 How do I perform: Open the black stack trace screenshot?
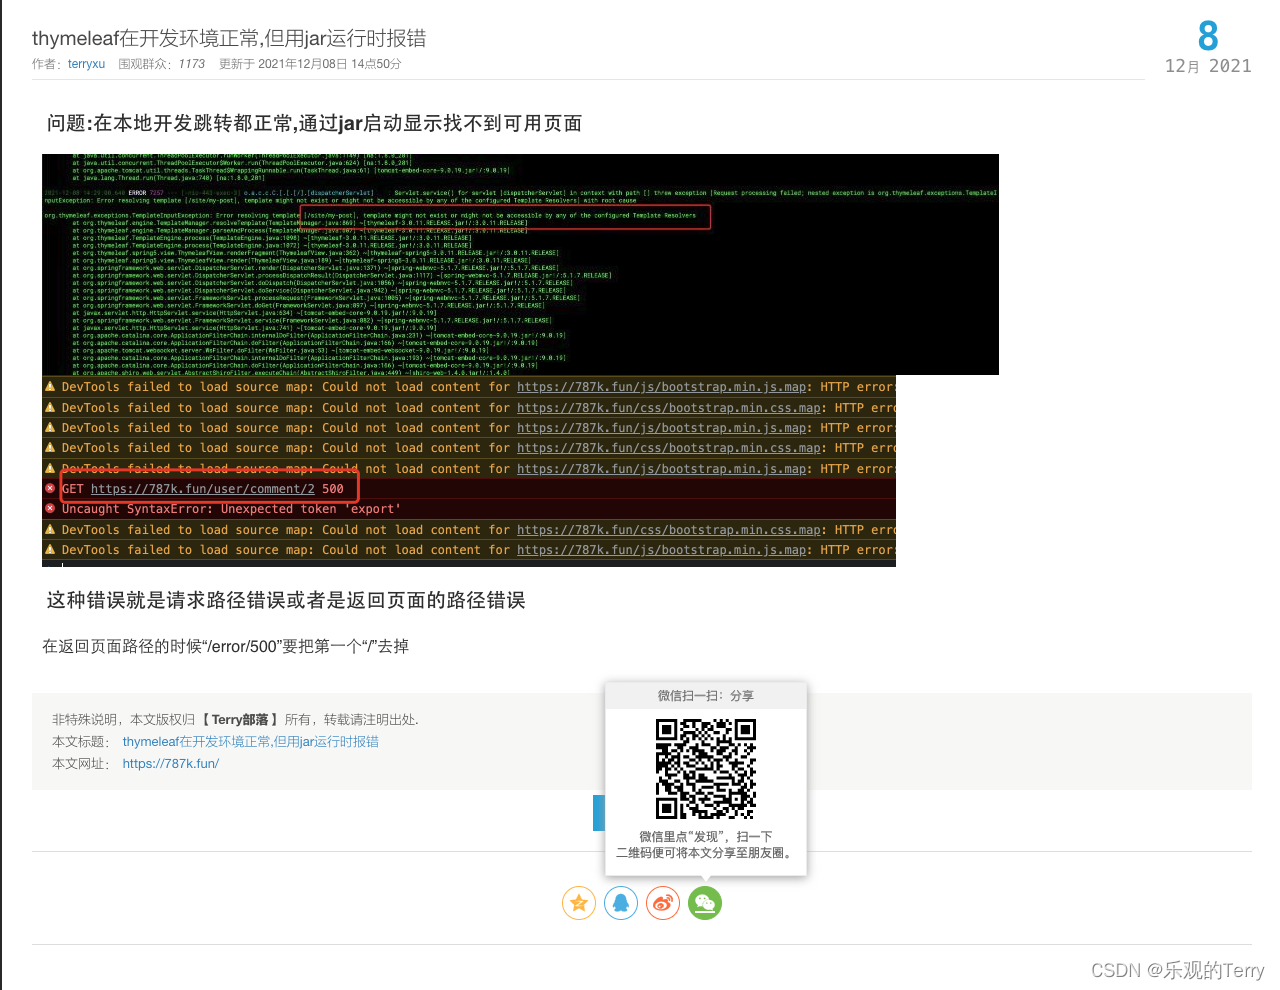tap(520, 264)
